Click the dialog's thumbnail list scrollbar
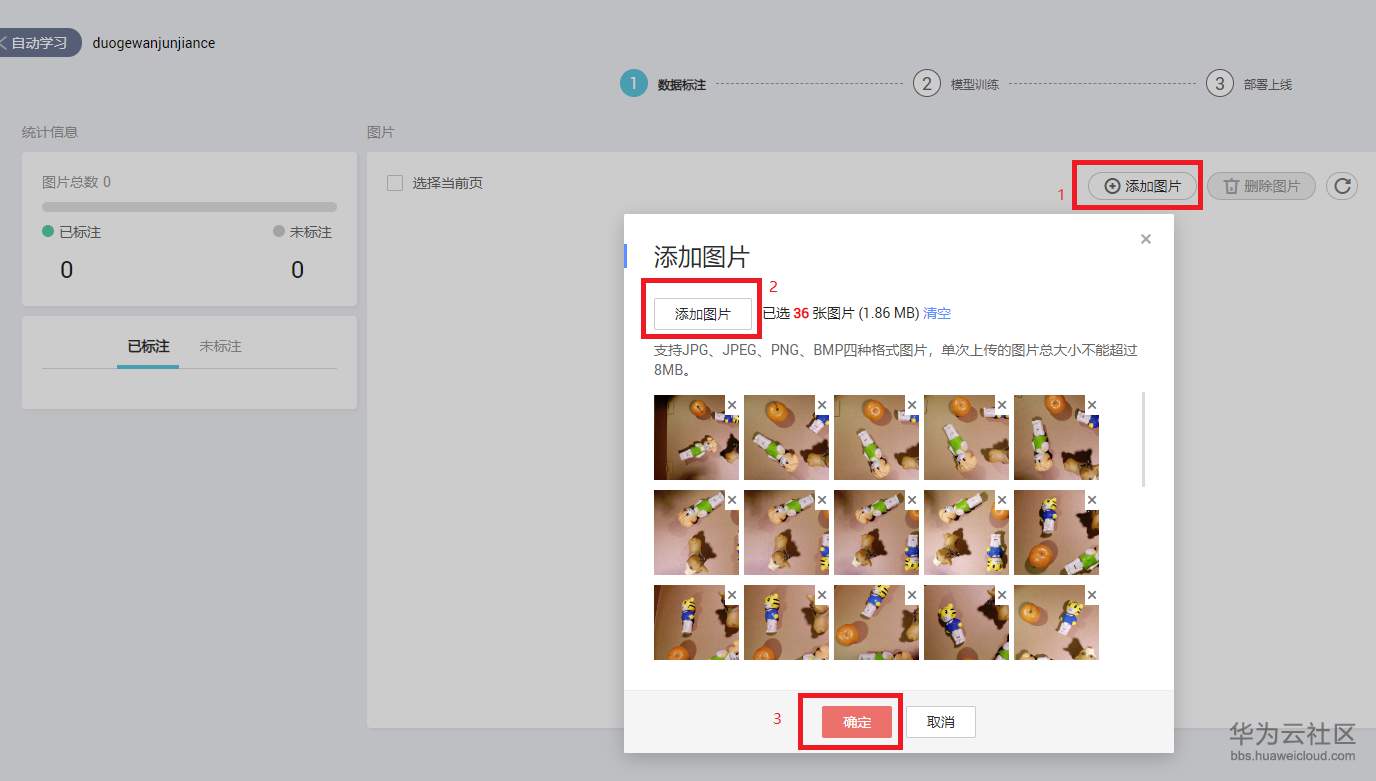Screen dimensions: 1376x781 [x=1143, y=440]
